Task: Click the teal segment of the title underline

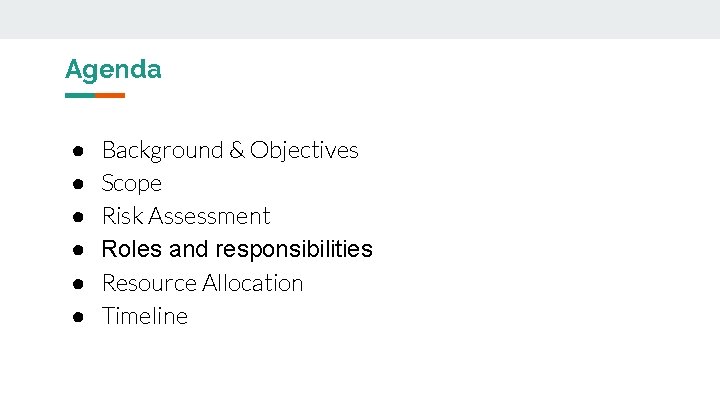Action: [80, 96]
